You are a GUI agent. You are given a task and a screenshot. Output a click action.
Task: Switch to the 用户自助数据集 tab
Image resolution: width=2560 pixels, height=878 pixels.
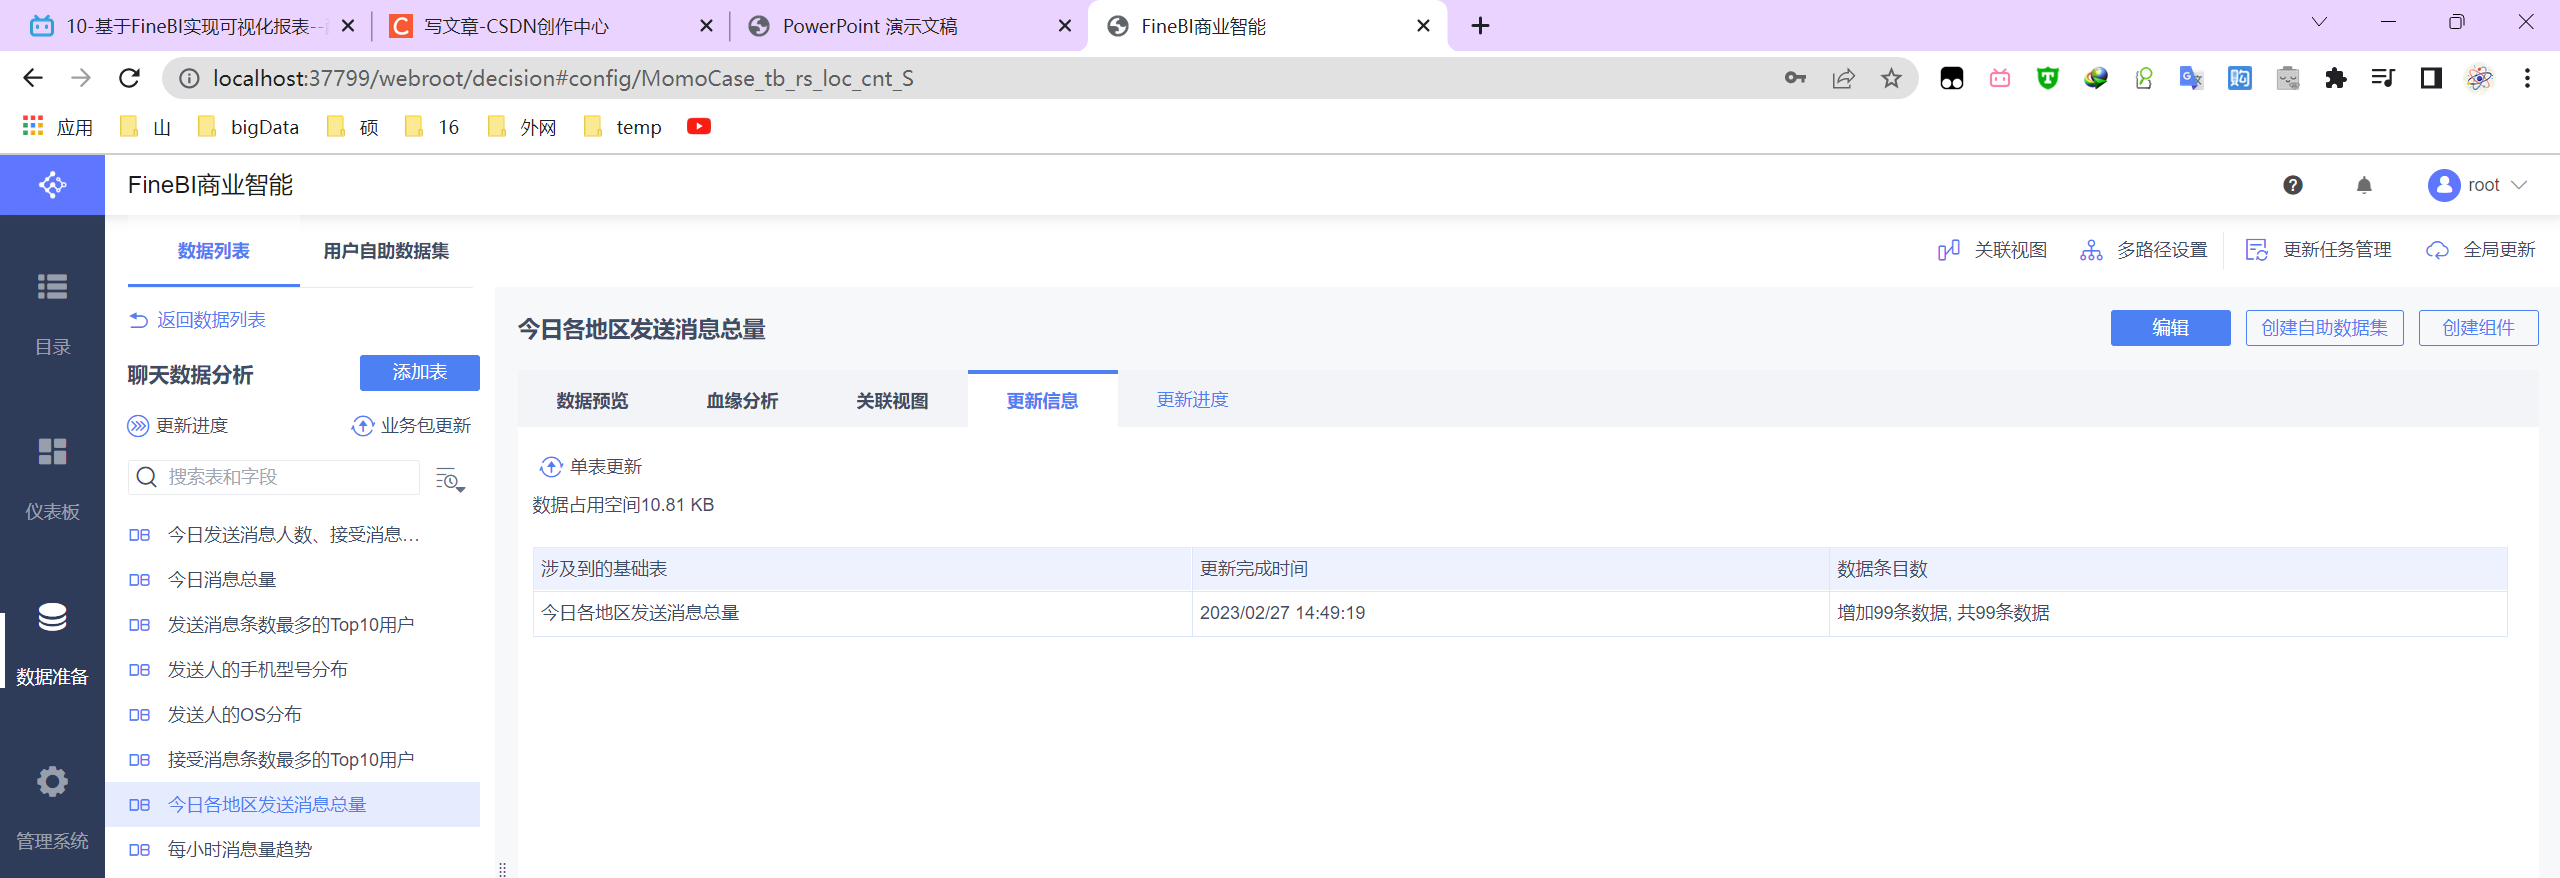coord(386,251)
